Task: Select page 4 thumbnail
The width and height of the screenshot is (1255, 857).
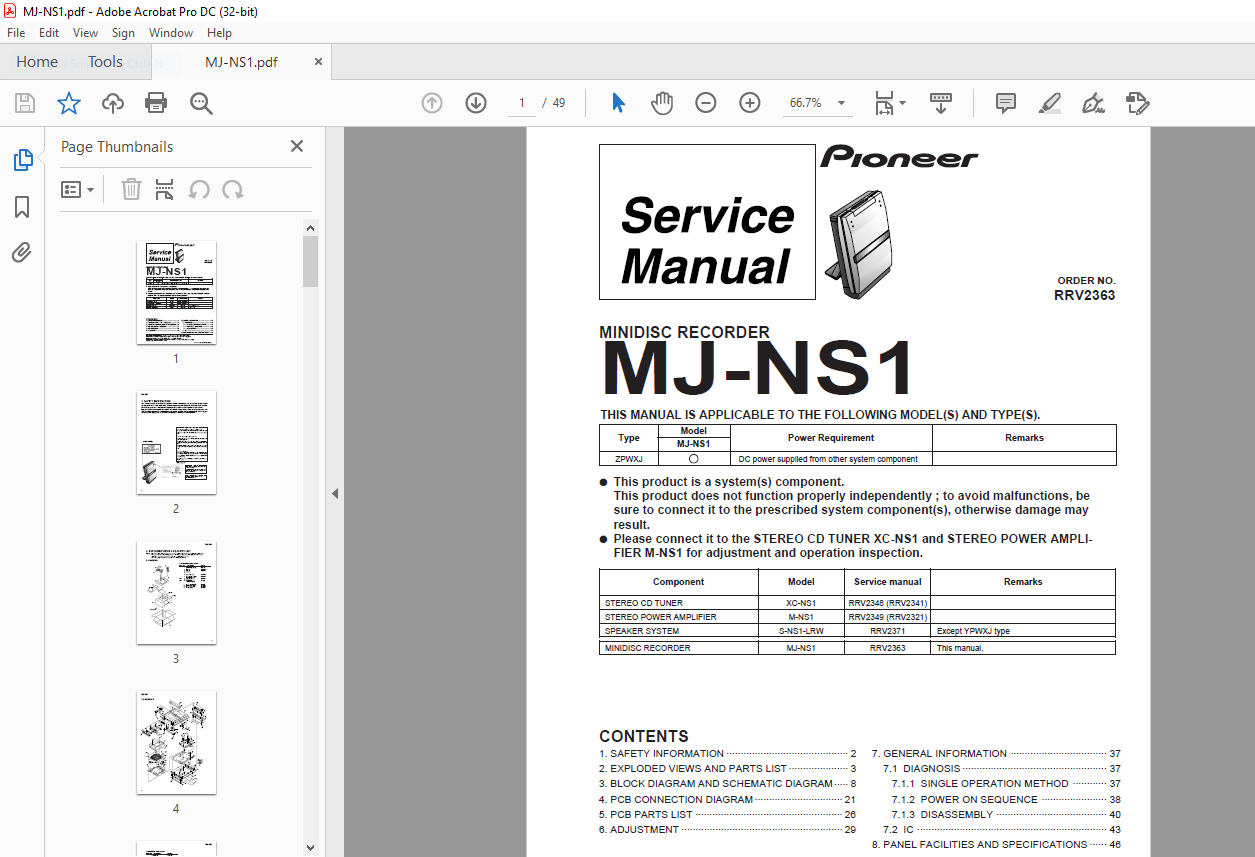Action: pos(176,742)
